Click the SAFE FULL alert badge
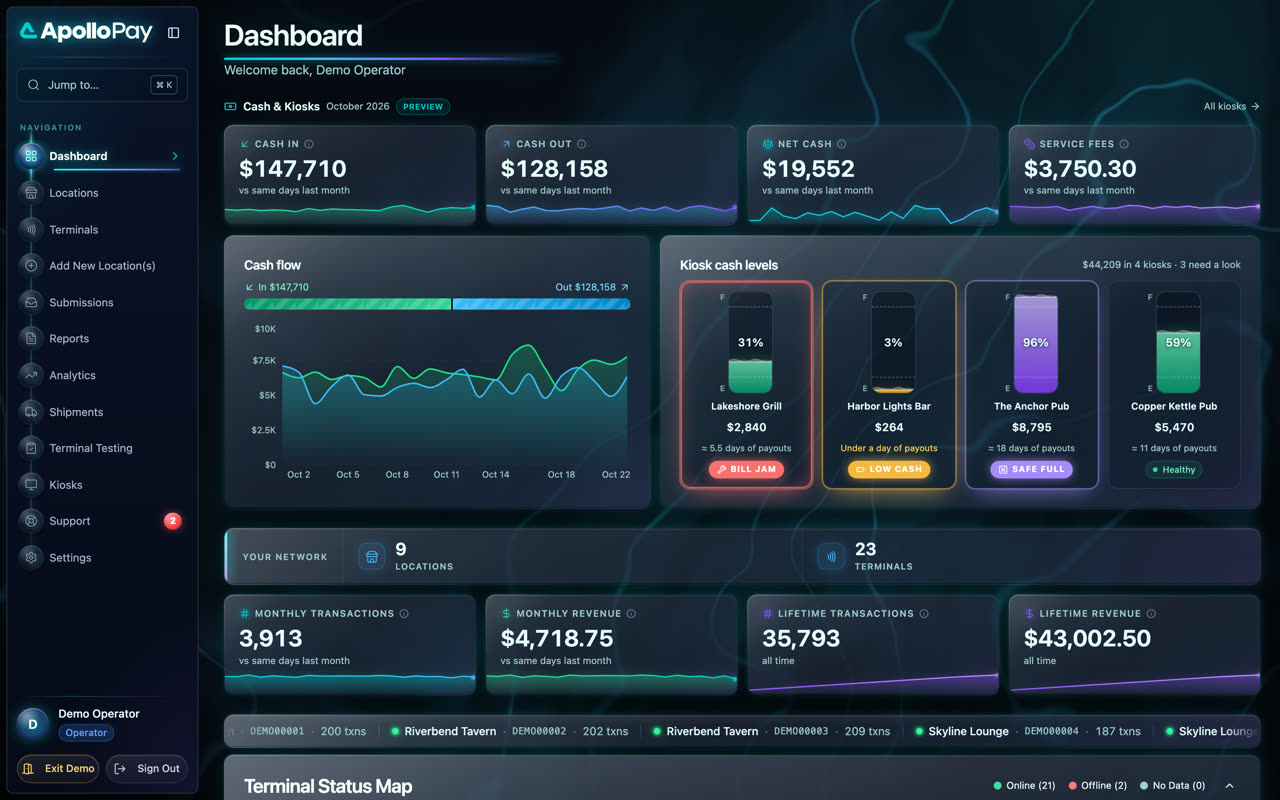1280x800 pixels. (1031, 469)
